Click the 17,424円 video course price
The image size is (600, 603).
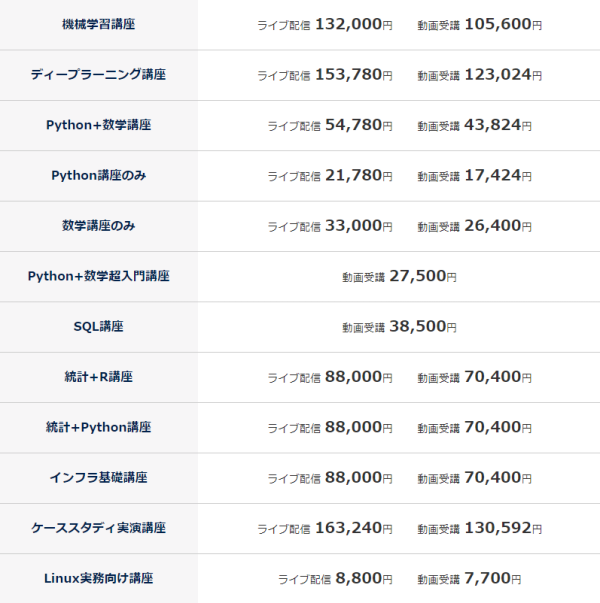coord(498,175)
